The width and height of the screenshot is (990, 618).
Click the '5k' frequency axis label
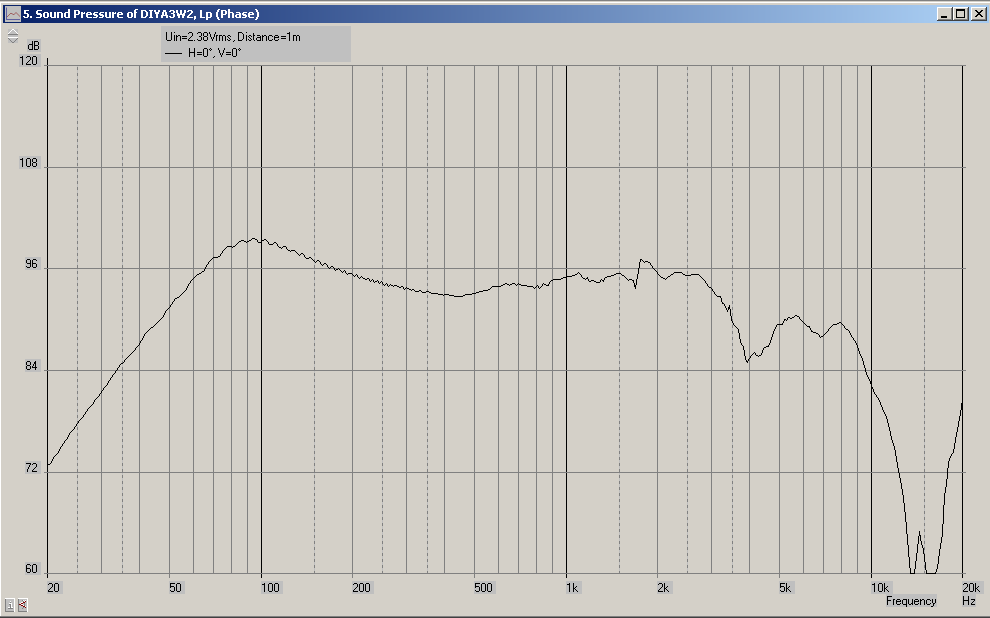[785, 588]
